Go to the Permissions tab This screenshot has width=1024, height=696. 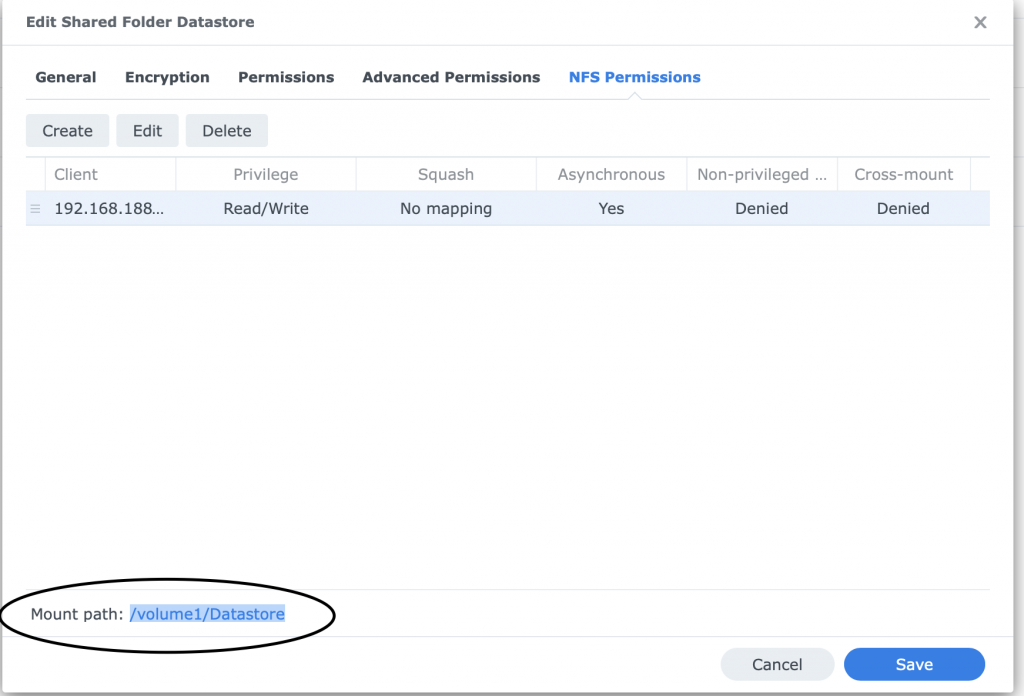point(286,77)
